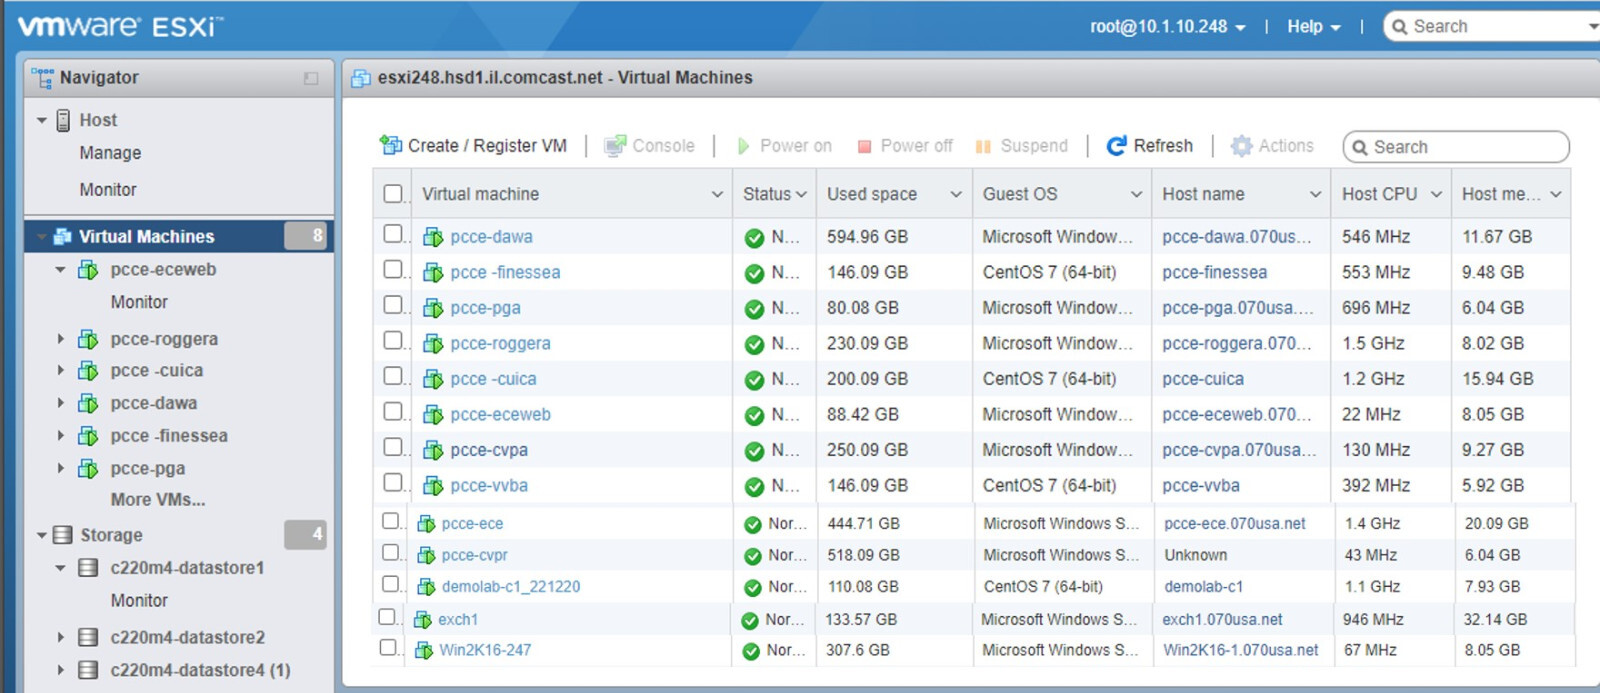Viewport: 1600px width, 693px height.
Task: Open the Guest OS column dropdown arrow
Action: tap(1136, 195)
